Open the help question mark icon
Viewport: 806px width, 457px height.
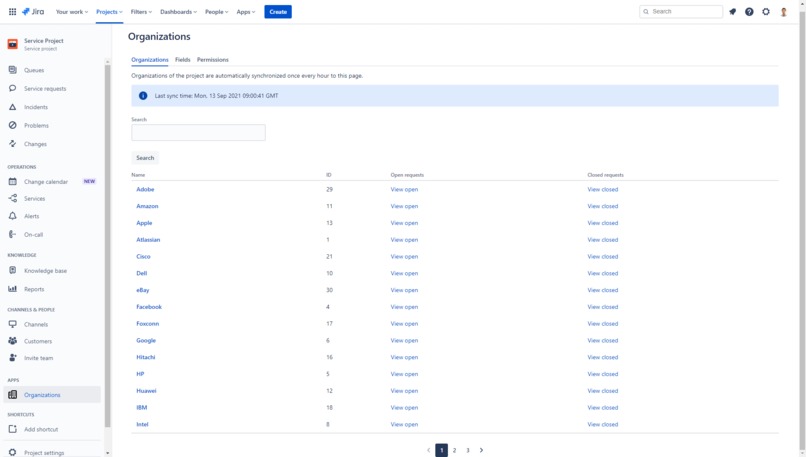tap(749, 12)
